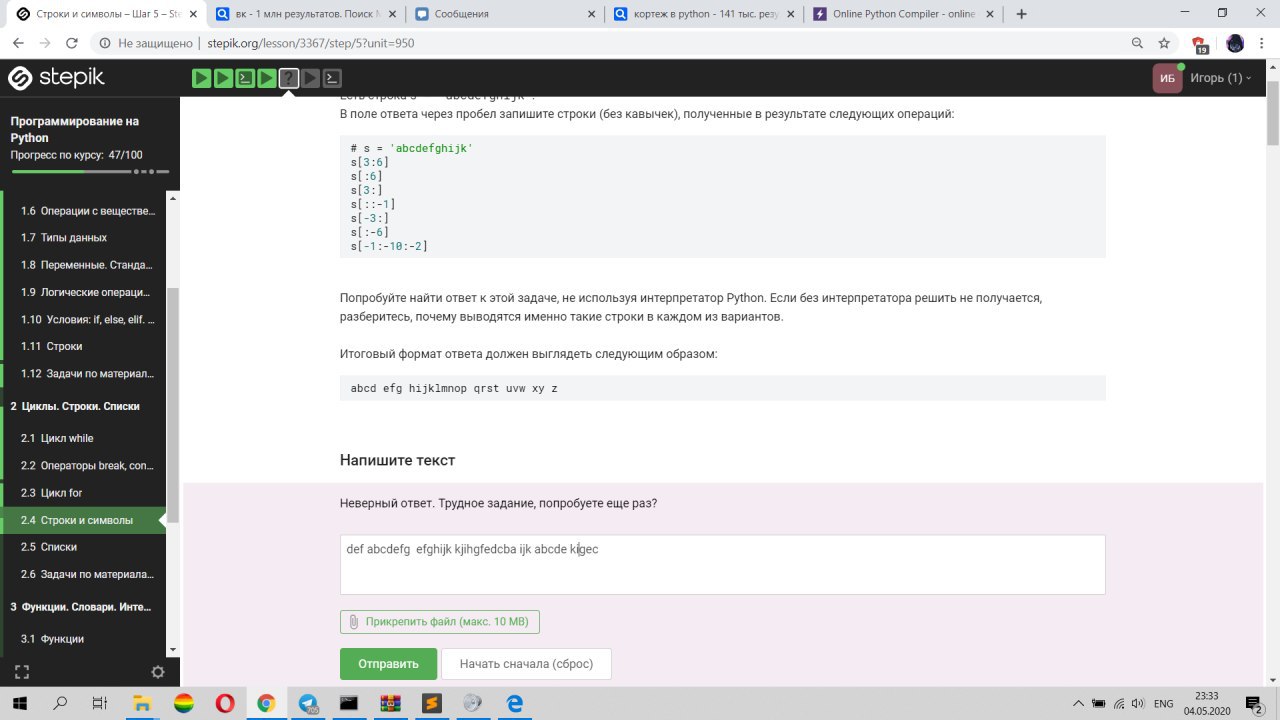Open Windows taskbar search
The height and width of the screenshot is (720, 1280).
tap(61, 703)
